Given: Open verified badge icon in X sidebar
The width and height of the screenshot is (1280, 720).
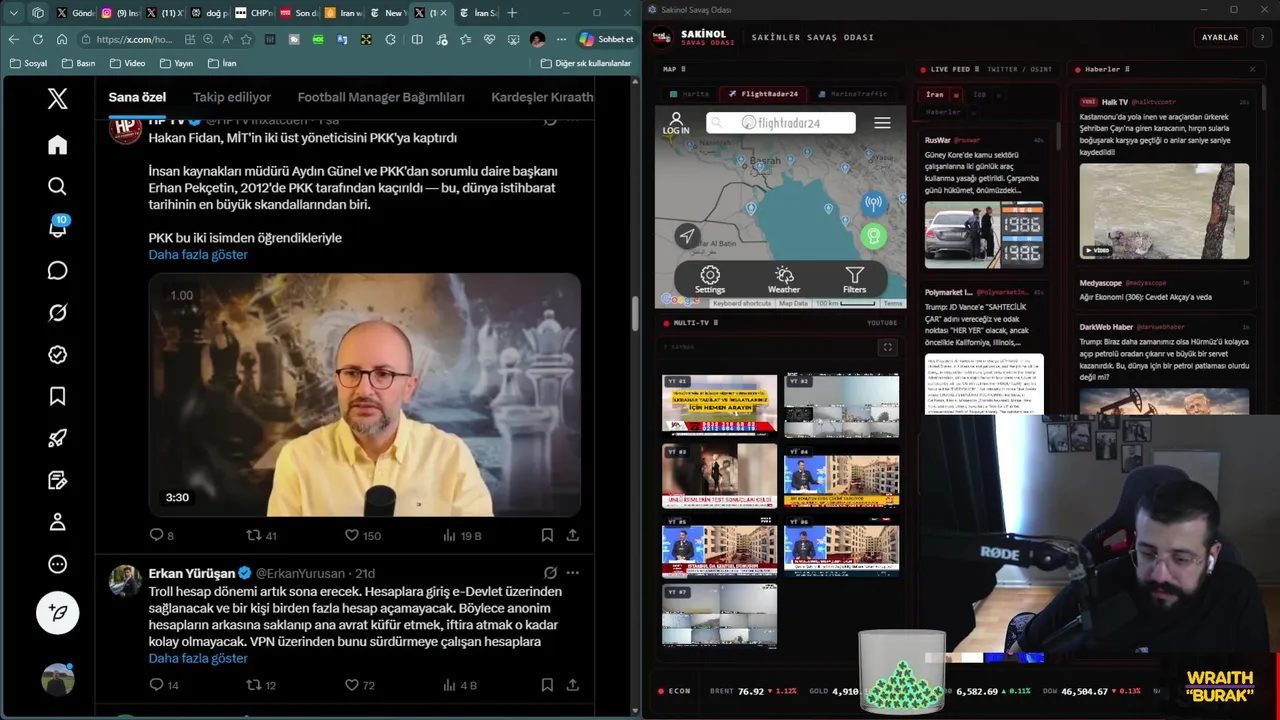Looking at the screenshot, I should (57, 355).
